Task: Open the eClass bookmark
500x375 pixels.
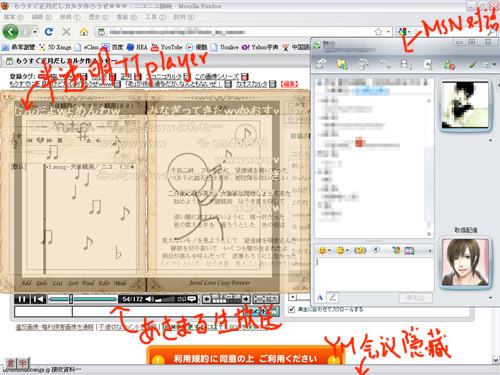Action: (86, 47)
